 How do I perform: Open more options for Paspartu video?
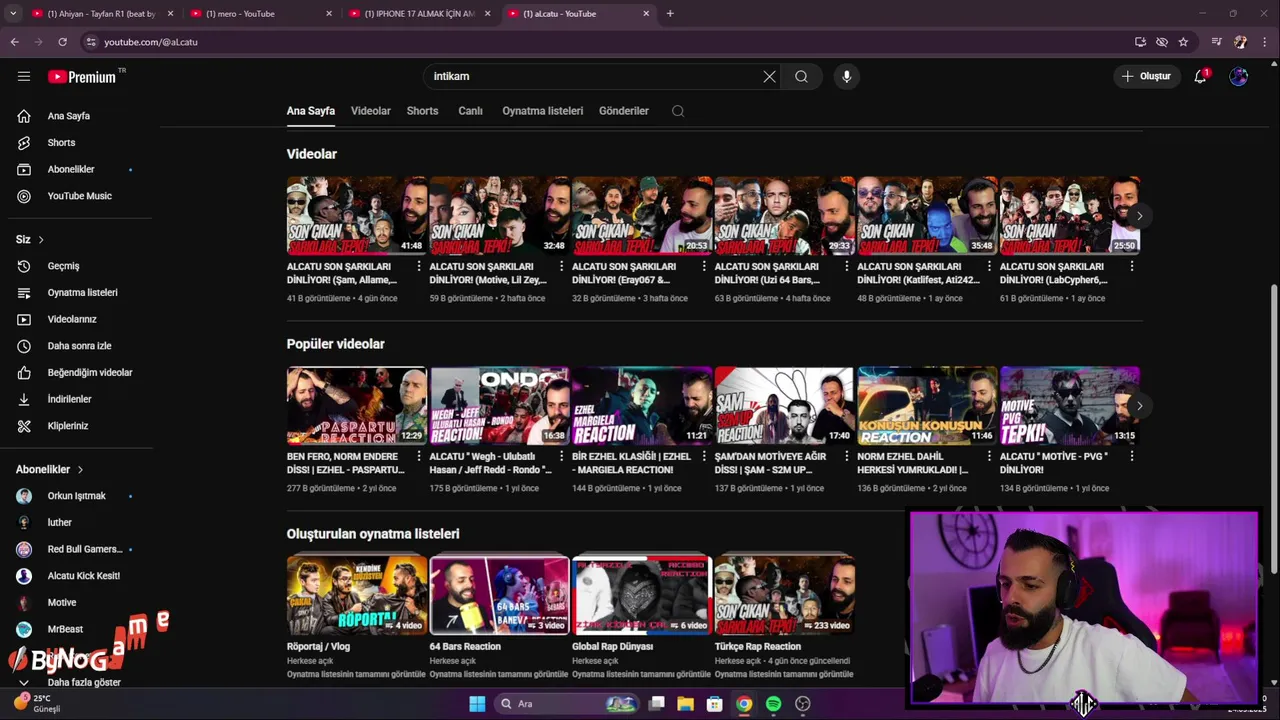coord(418,456)
